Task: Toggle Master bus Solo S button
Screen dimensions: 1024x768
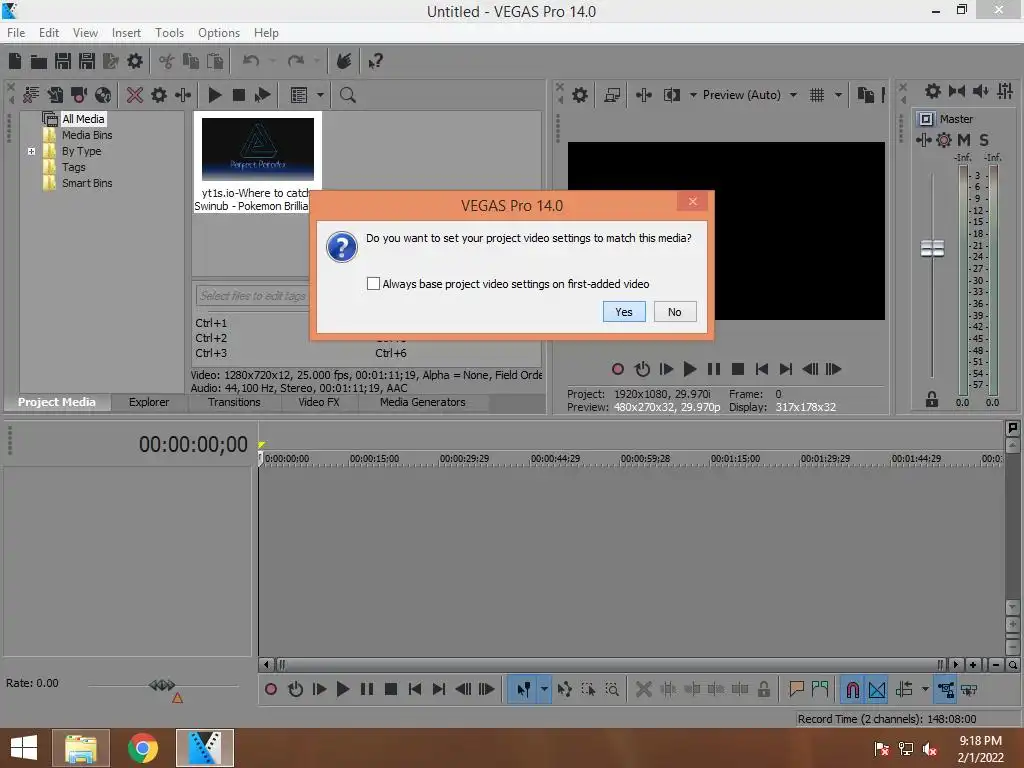Action: point(984,140)
